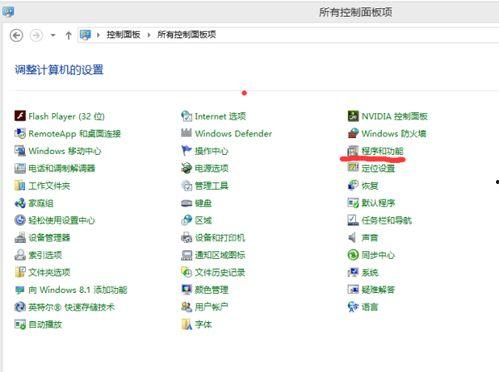
Task: Open the 自动播放 icon
Action: click(x=20, y=324)
